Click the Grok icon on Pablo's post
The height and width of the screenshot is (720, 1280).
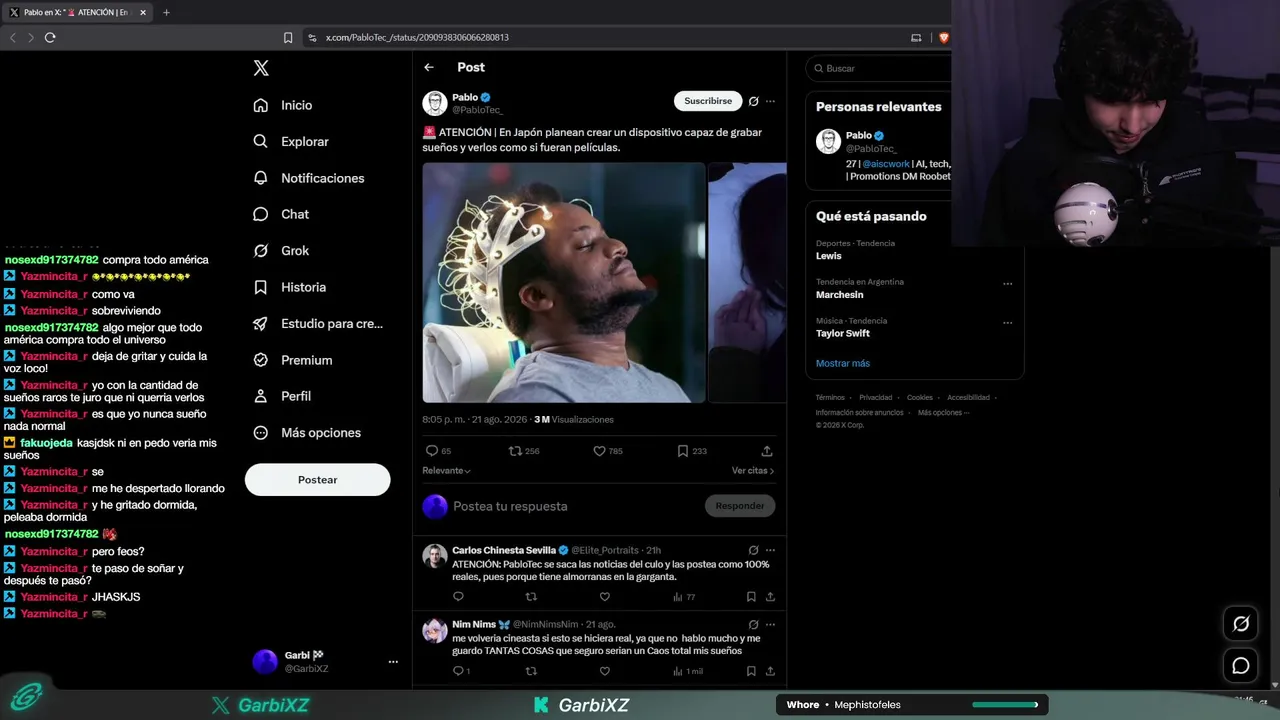(x=754, y=101)
